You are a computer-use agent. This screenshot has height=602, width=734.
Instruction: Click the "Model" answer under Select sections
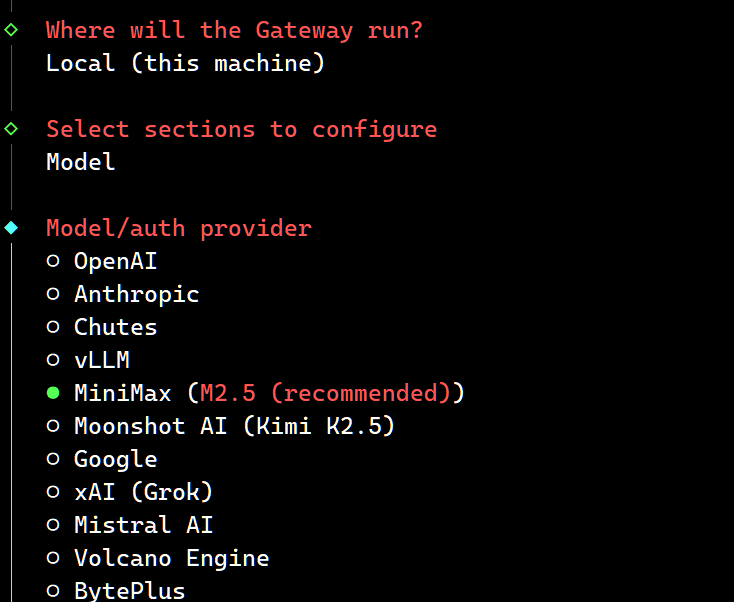click(81, 162)
